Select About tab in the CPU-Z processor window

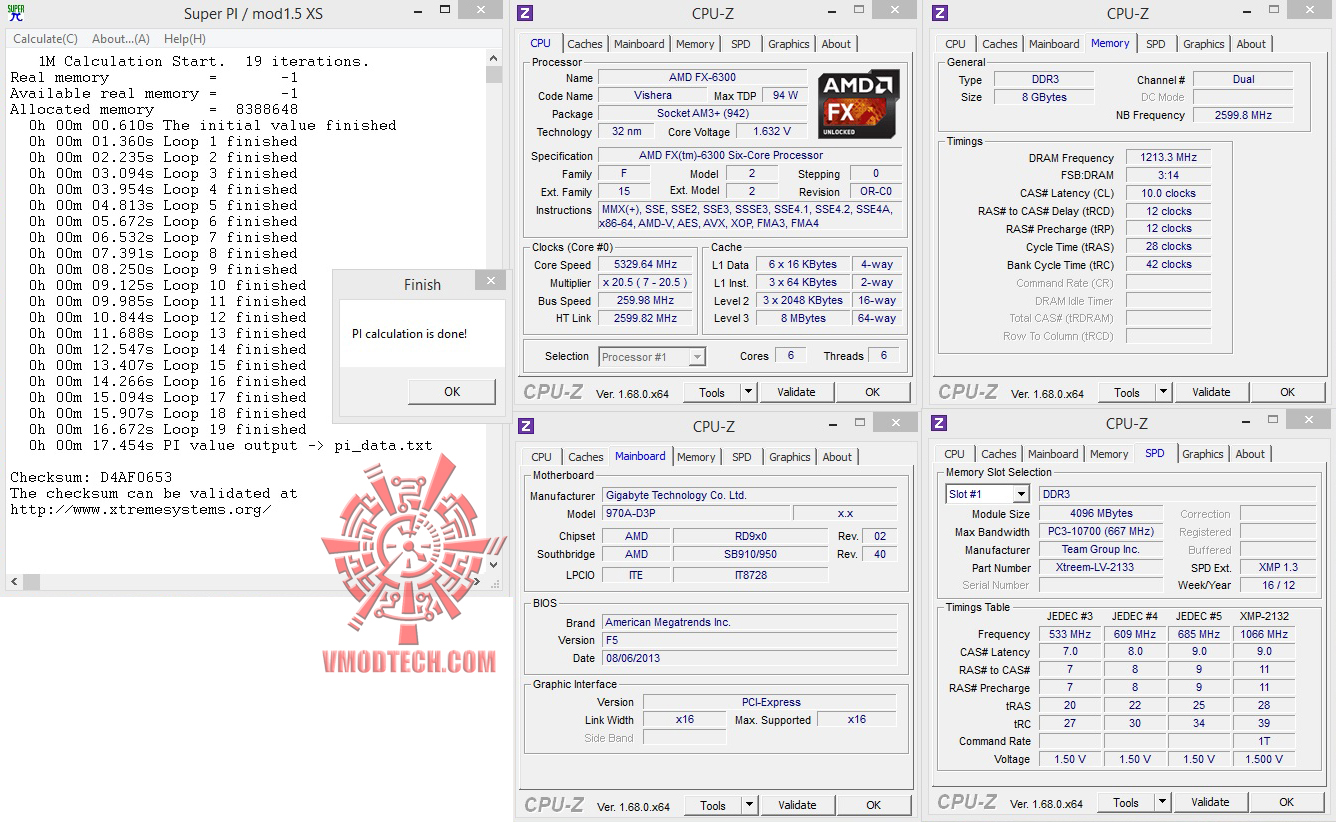(x=837, y=44)
